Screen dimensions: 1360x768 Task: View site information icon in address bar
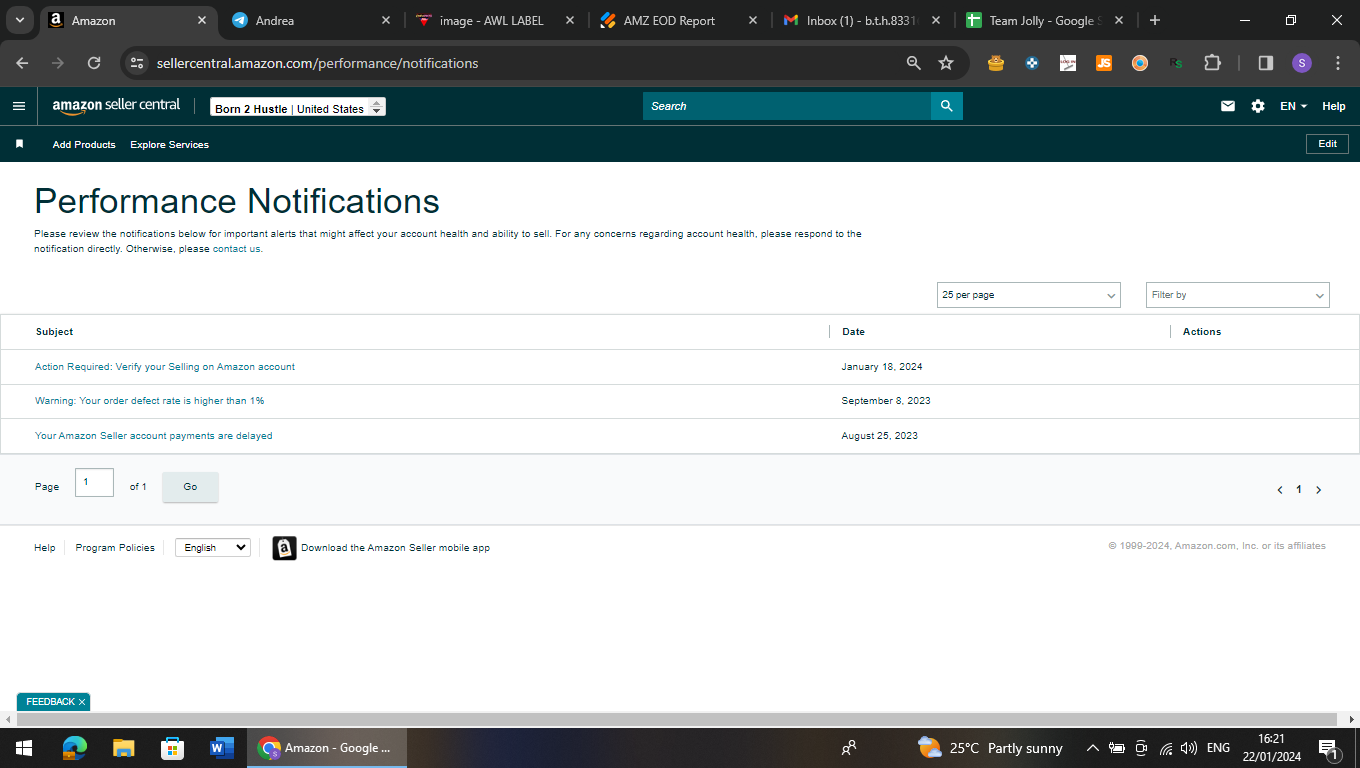click(x=138, y=63)
